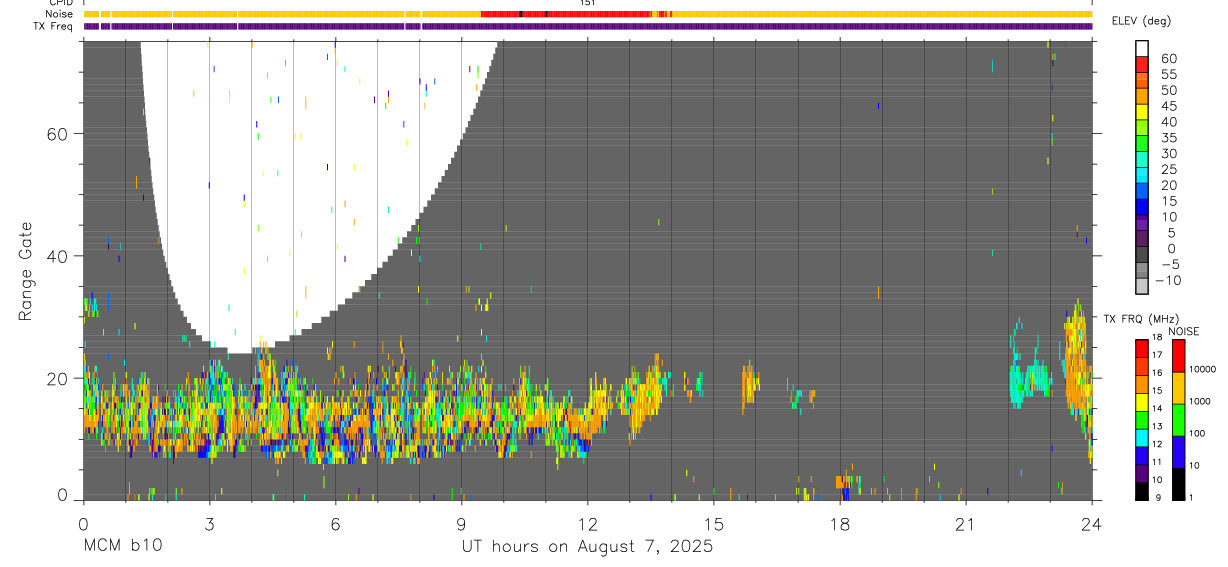1228x567 pixels.
Task: Click the 17 value in TX FRQ legend
Action: pos(1158,354)
